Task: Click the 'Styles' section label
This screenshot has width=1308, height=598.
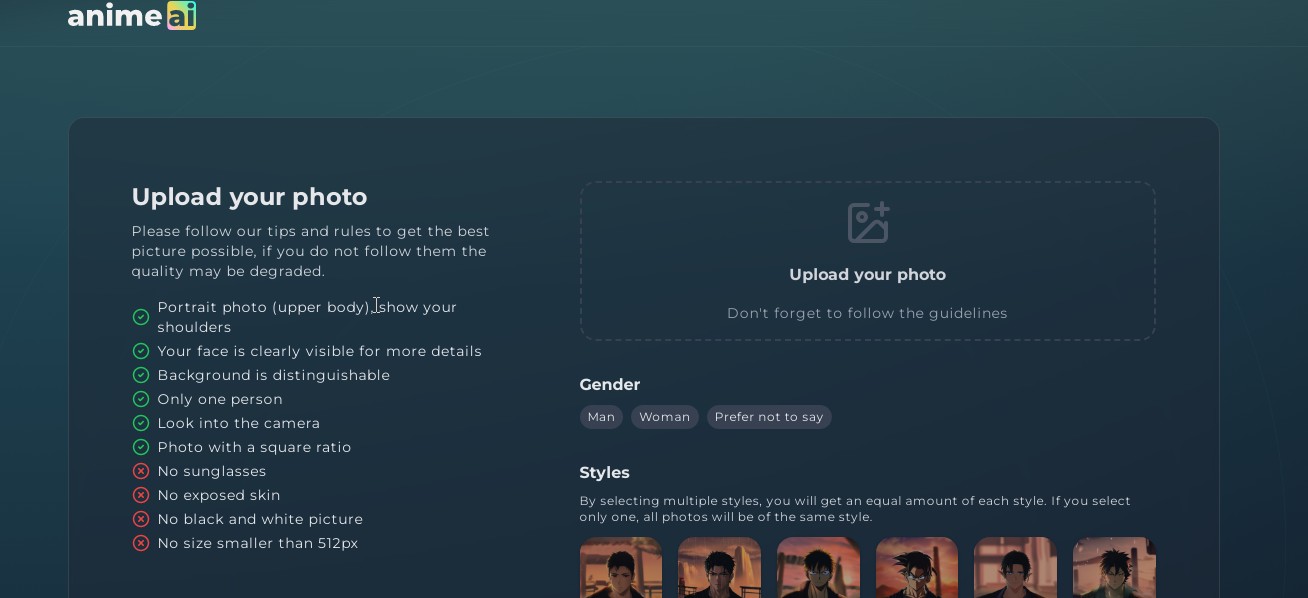Action: point(605,472)
